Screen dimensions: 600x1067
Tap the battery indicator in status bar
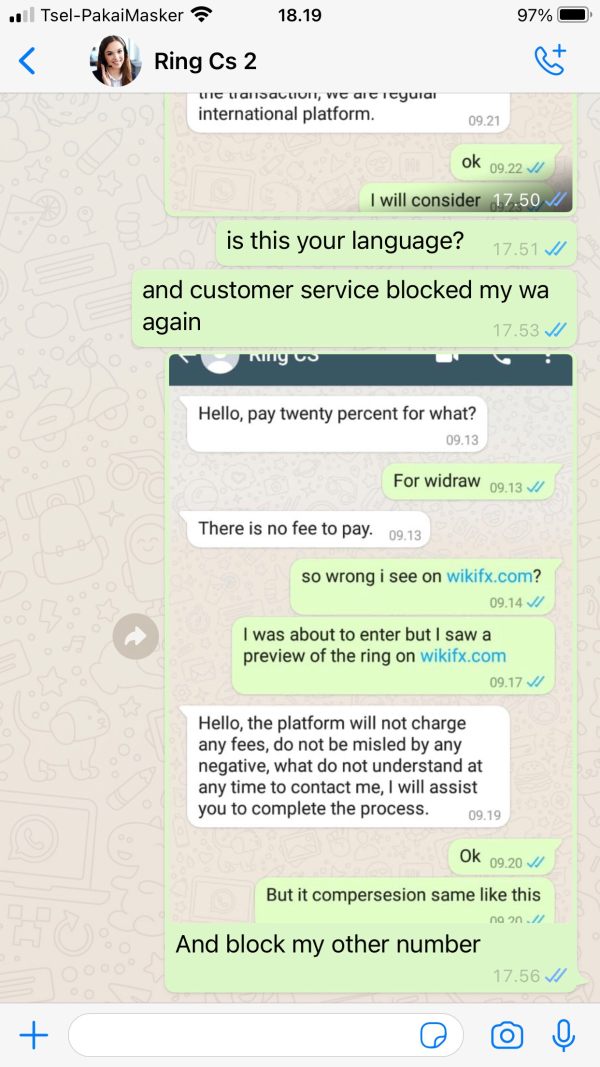[575, 15]
